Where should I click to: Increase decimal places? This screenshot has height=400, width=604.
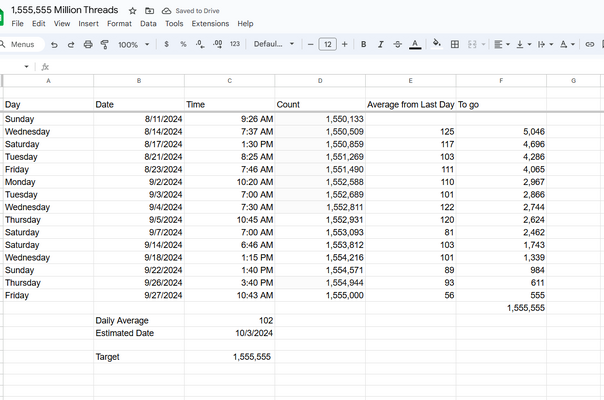coord(217,44)
